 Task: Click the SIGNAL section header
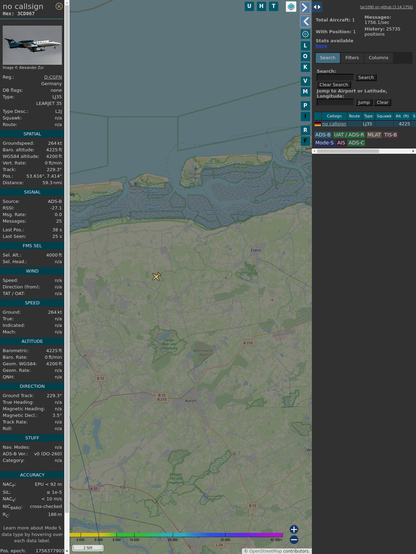[x=32, y=192]
